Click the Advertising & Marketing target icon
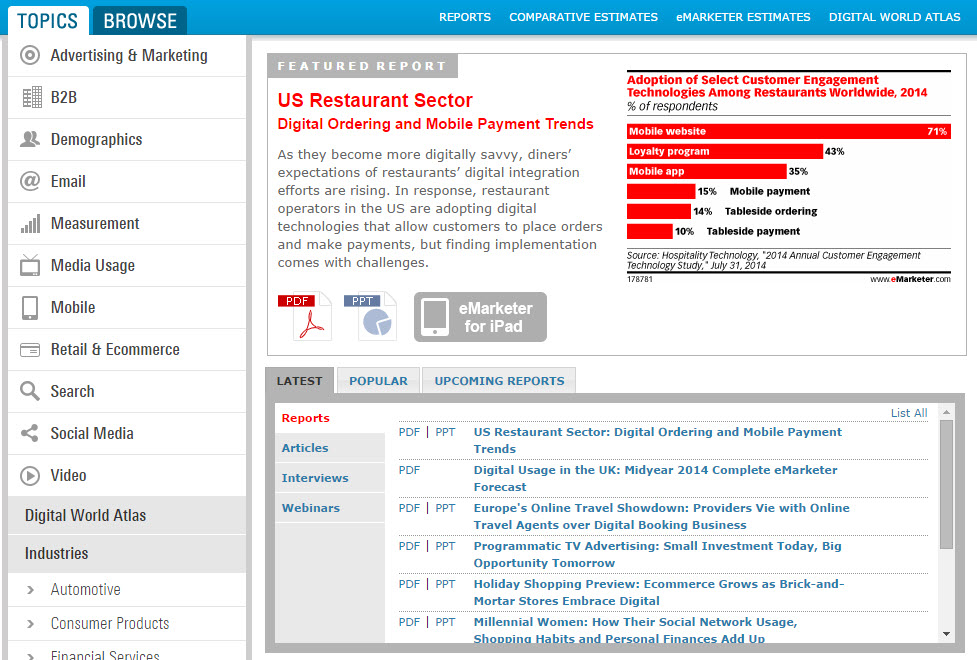Viewport: 977px width, 660px height. coord(30,55)
